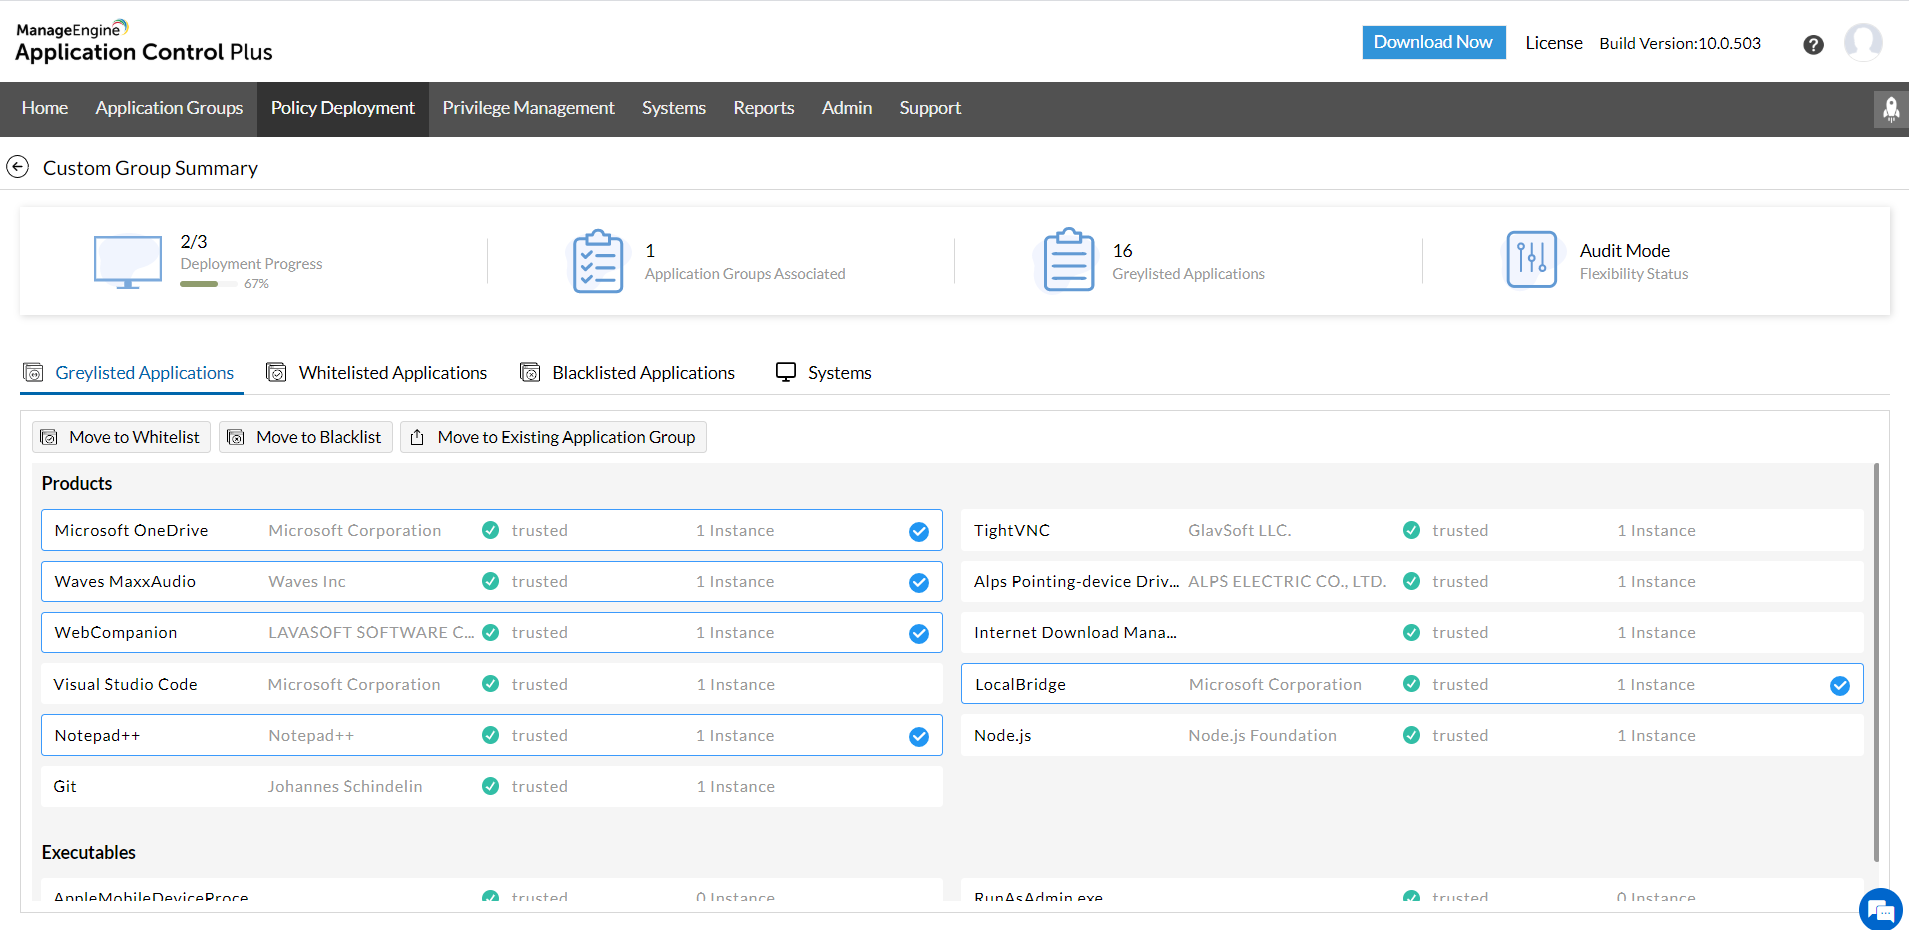The image size is (1909, 930).
Task: Open the Application Groups menu
Action: coord(169,108)
